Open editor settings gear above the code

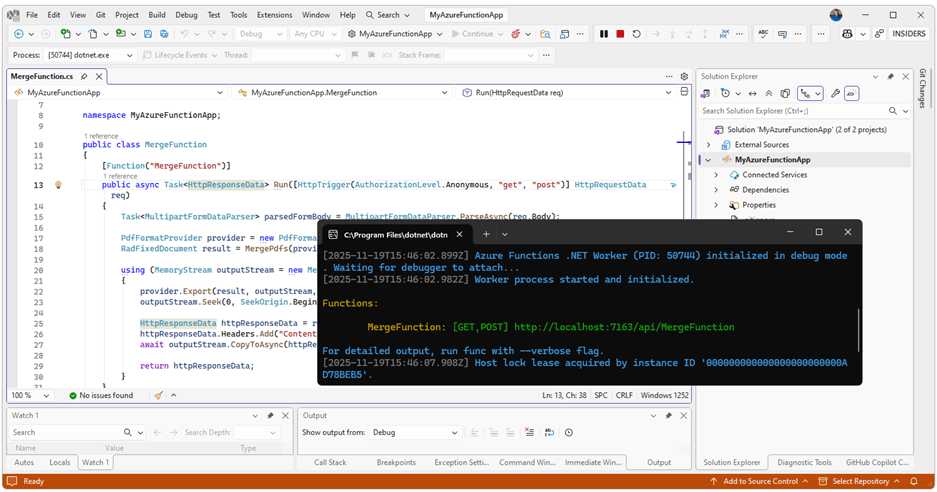(684, 77)
